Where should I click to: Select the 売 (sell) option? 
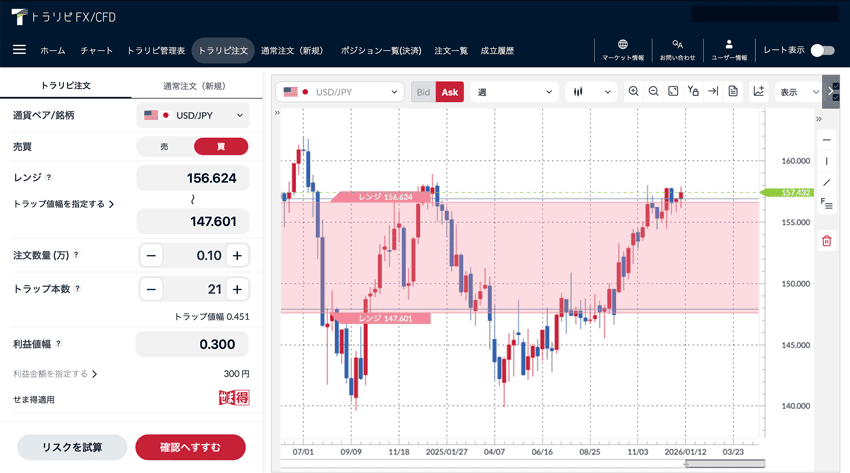click(x=164, y=146)
